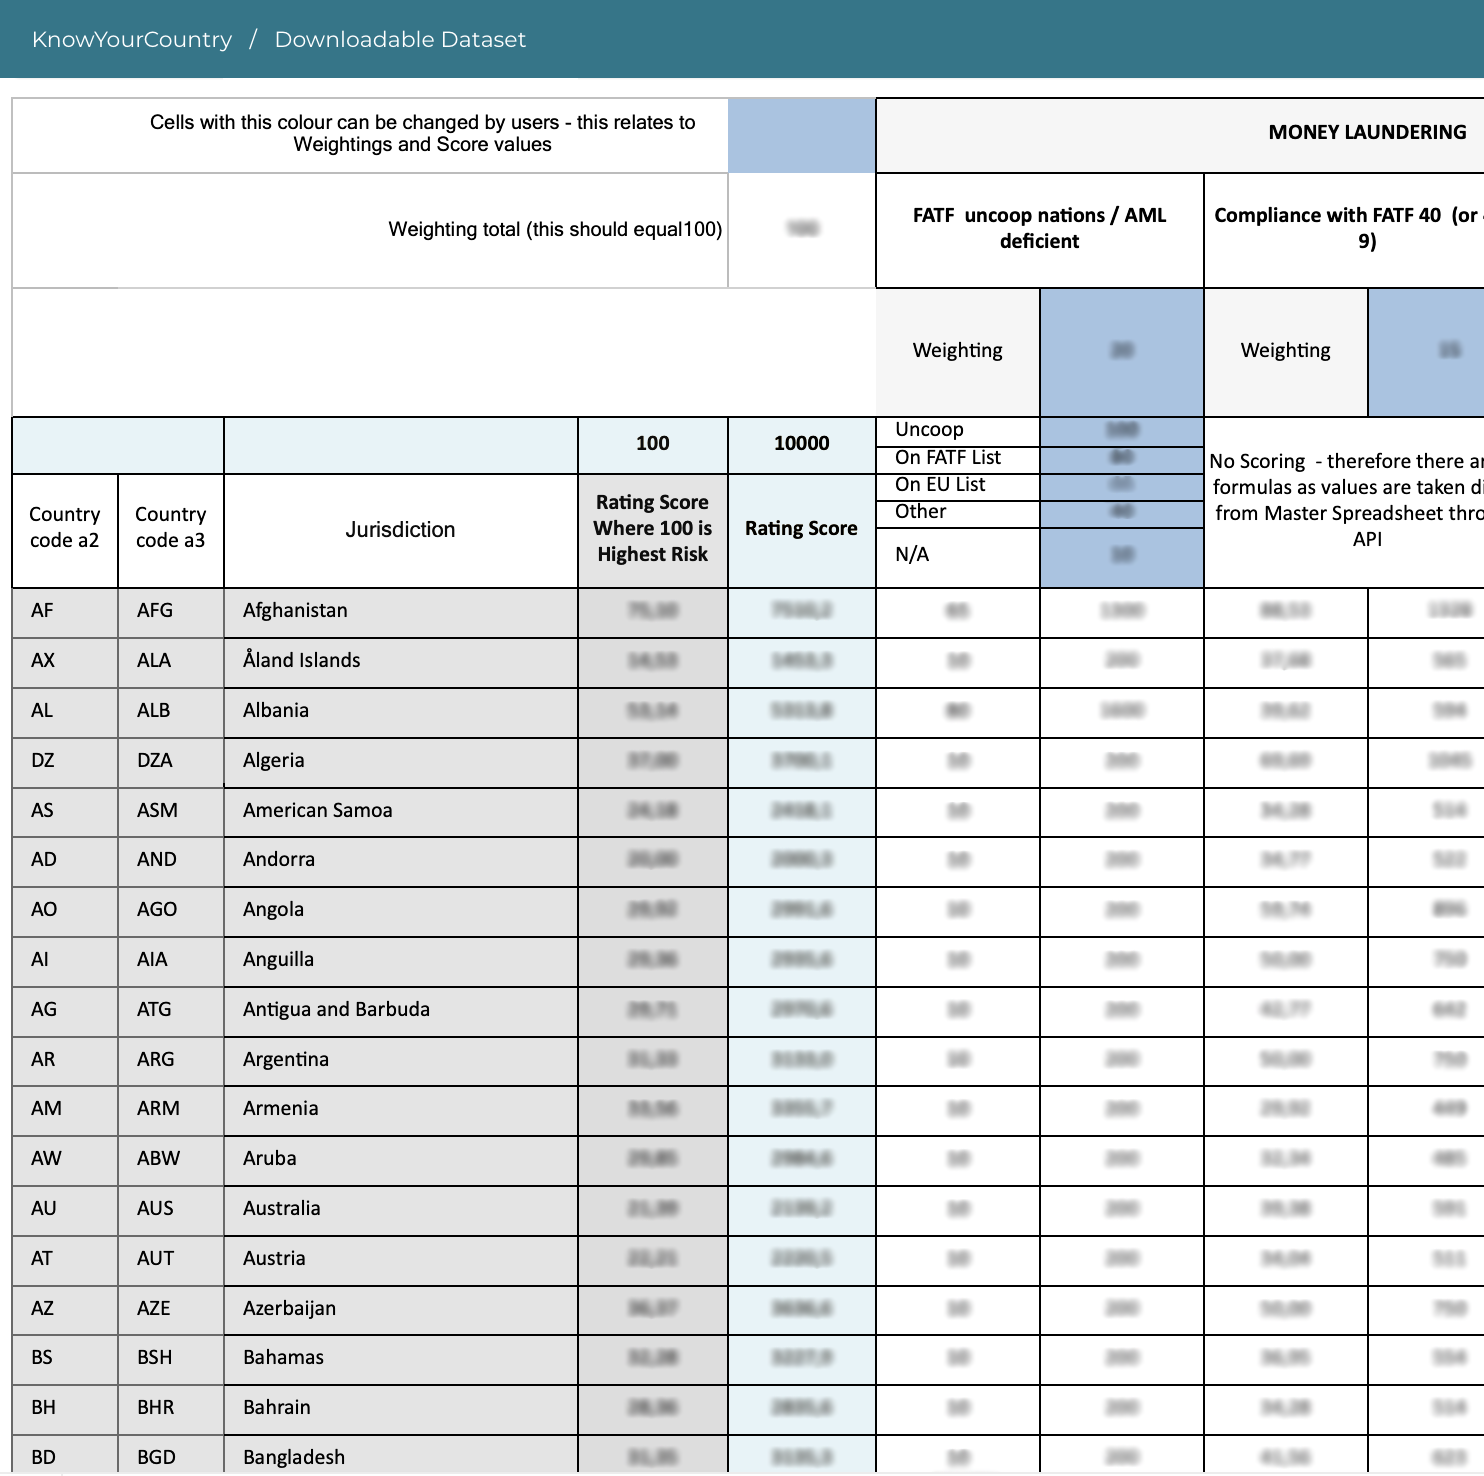Select the Country code a3 column header

click(x=171, y=530)
